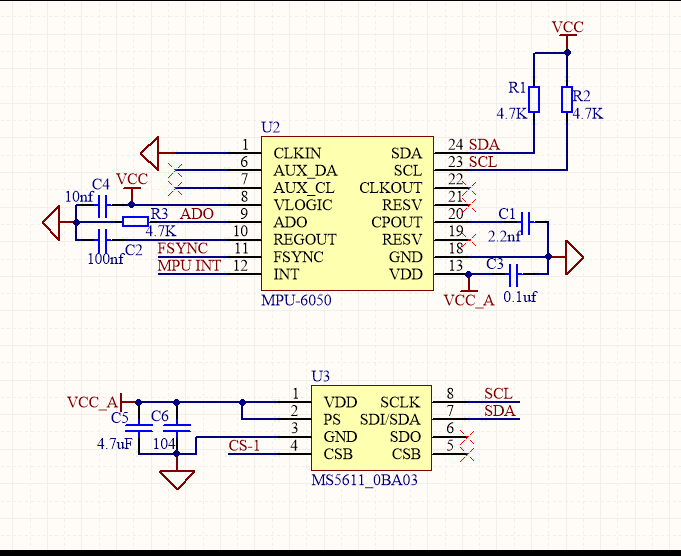The width and height of the screenshot is (681, 556).
Task: Click the CS-1 net label
Action: pos(244,446)
